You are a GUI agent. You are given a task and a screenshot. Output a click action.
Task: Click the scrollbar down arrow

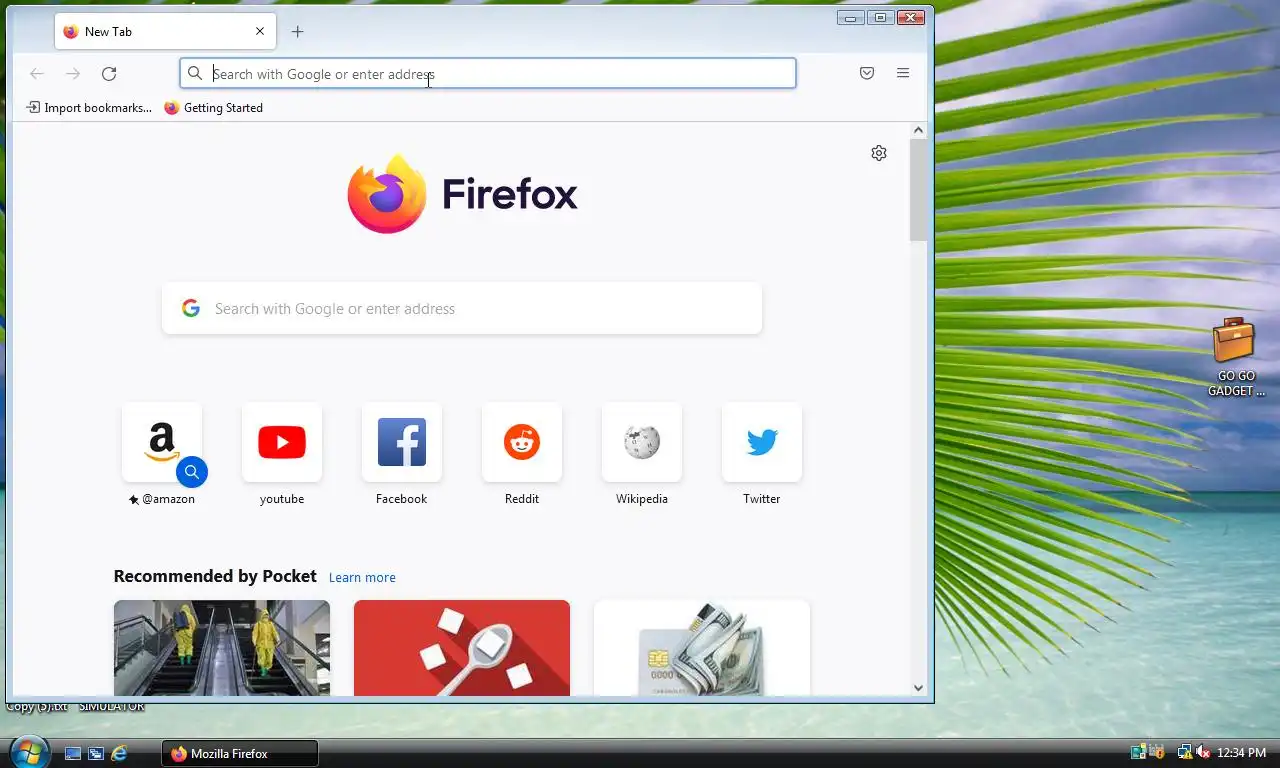(x=918, y=688)
